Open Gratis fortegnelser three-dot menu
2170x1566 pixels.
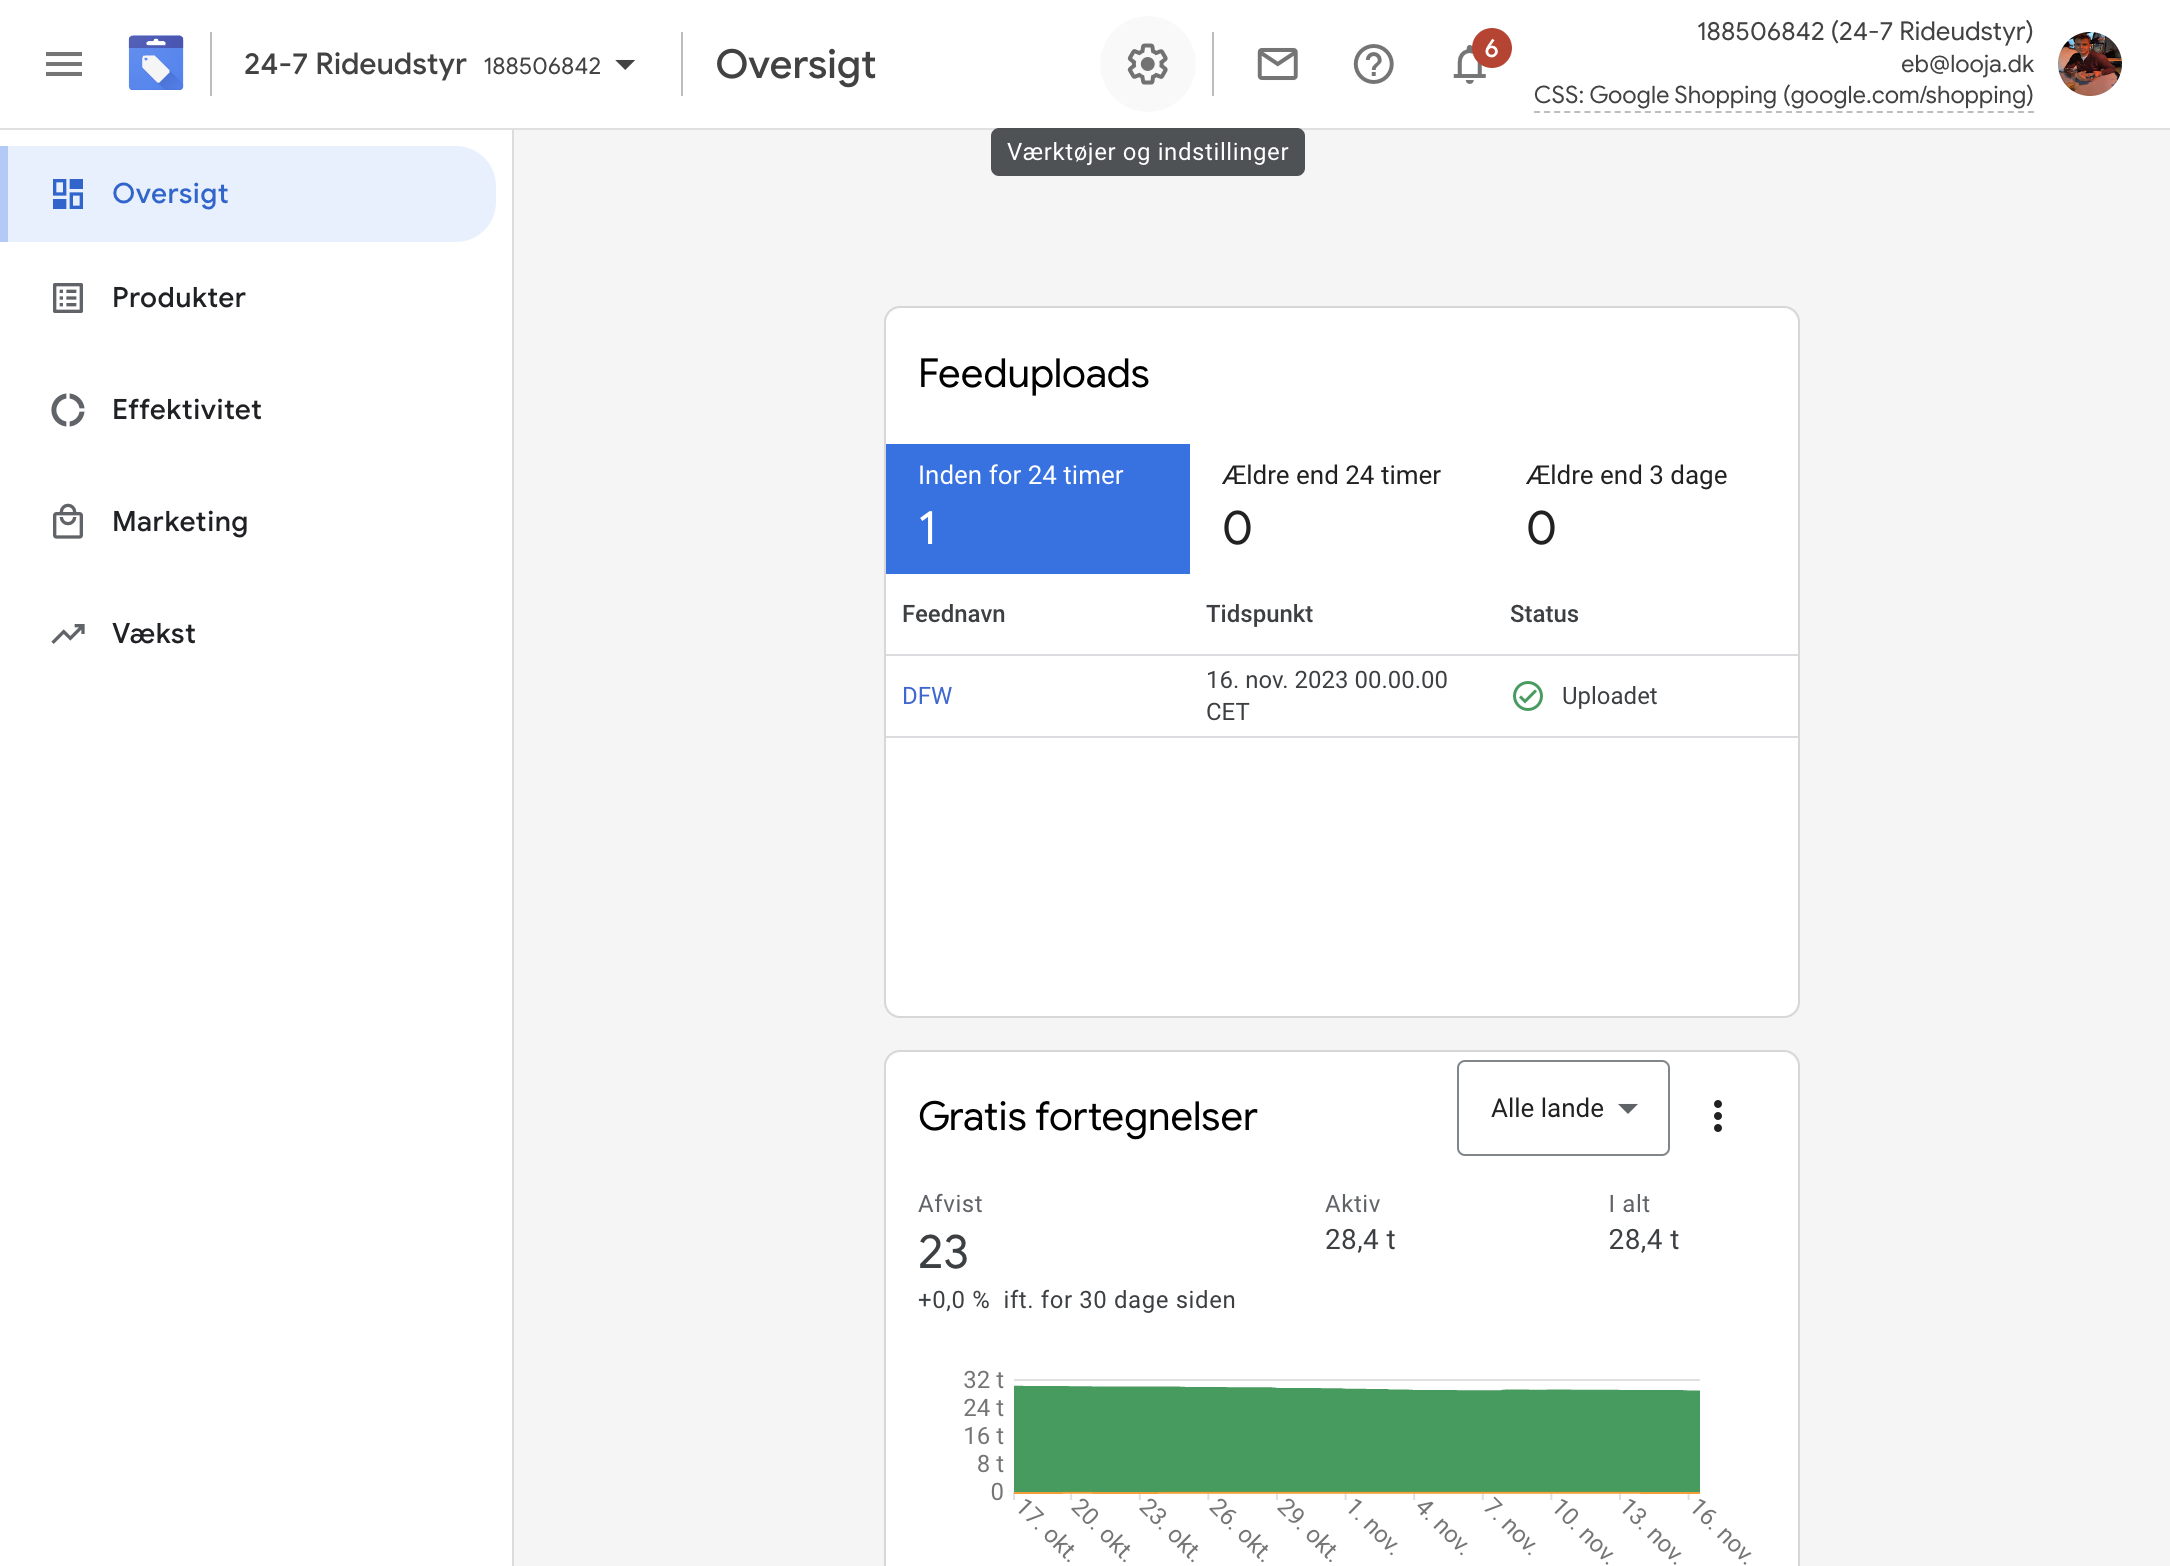[x=1717, y=1116]
